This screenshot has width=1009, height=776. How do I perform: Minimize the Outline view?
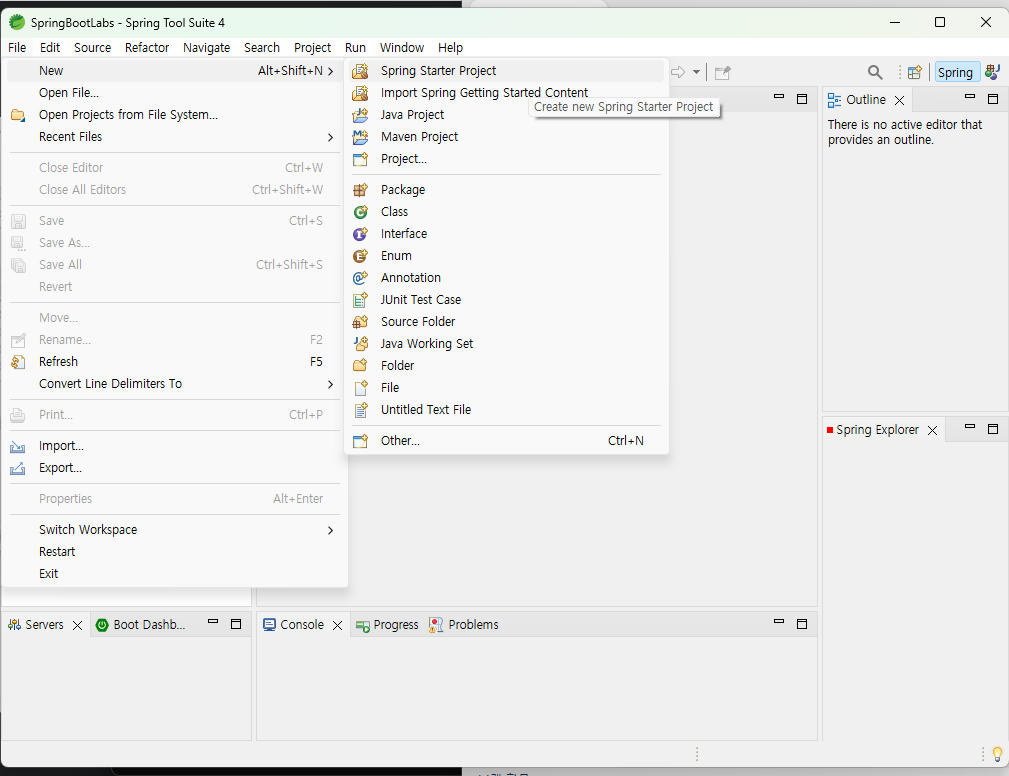point(970,97)
